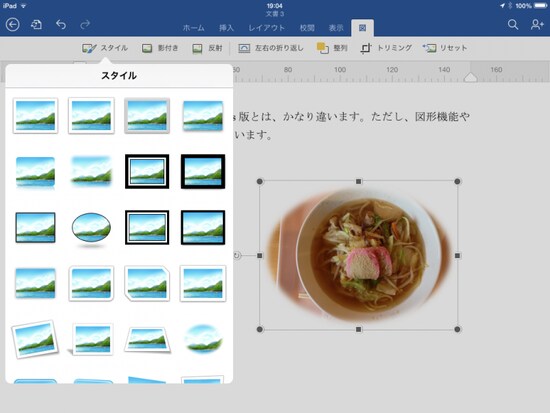Viewport: 550px width, 413px height.
Task: Apply the soft edge oval style
Action: click(x=203, y=339)
